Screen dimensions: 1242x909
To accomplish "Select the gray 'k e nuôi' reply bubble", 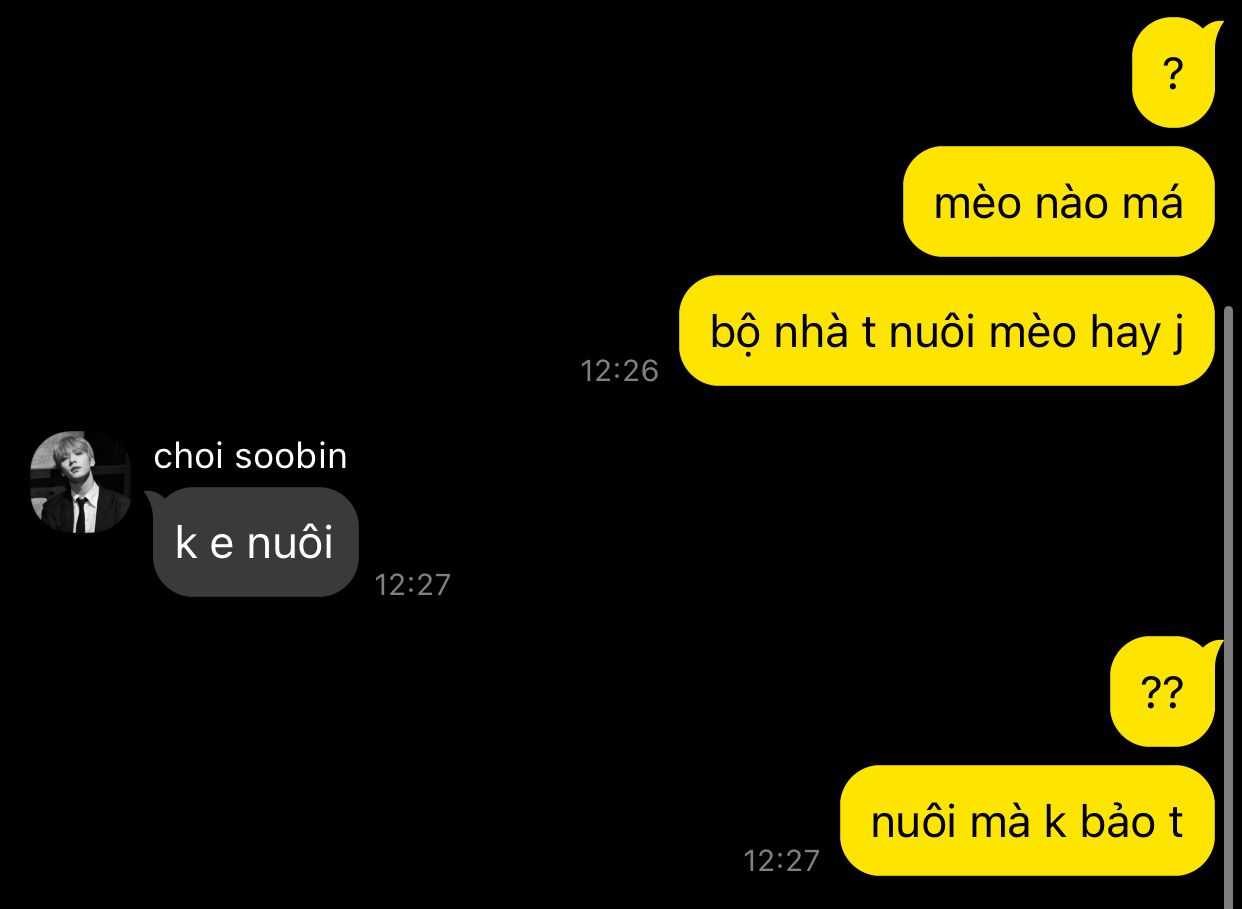I will tap(254, 543).
